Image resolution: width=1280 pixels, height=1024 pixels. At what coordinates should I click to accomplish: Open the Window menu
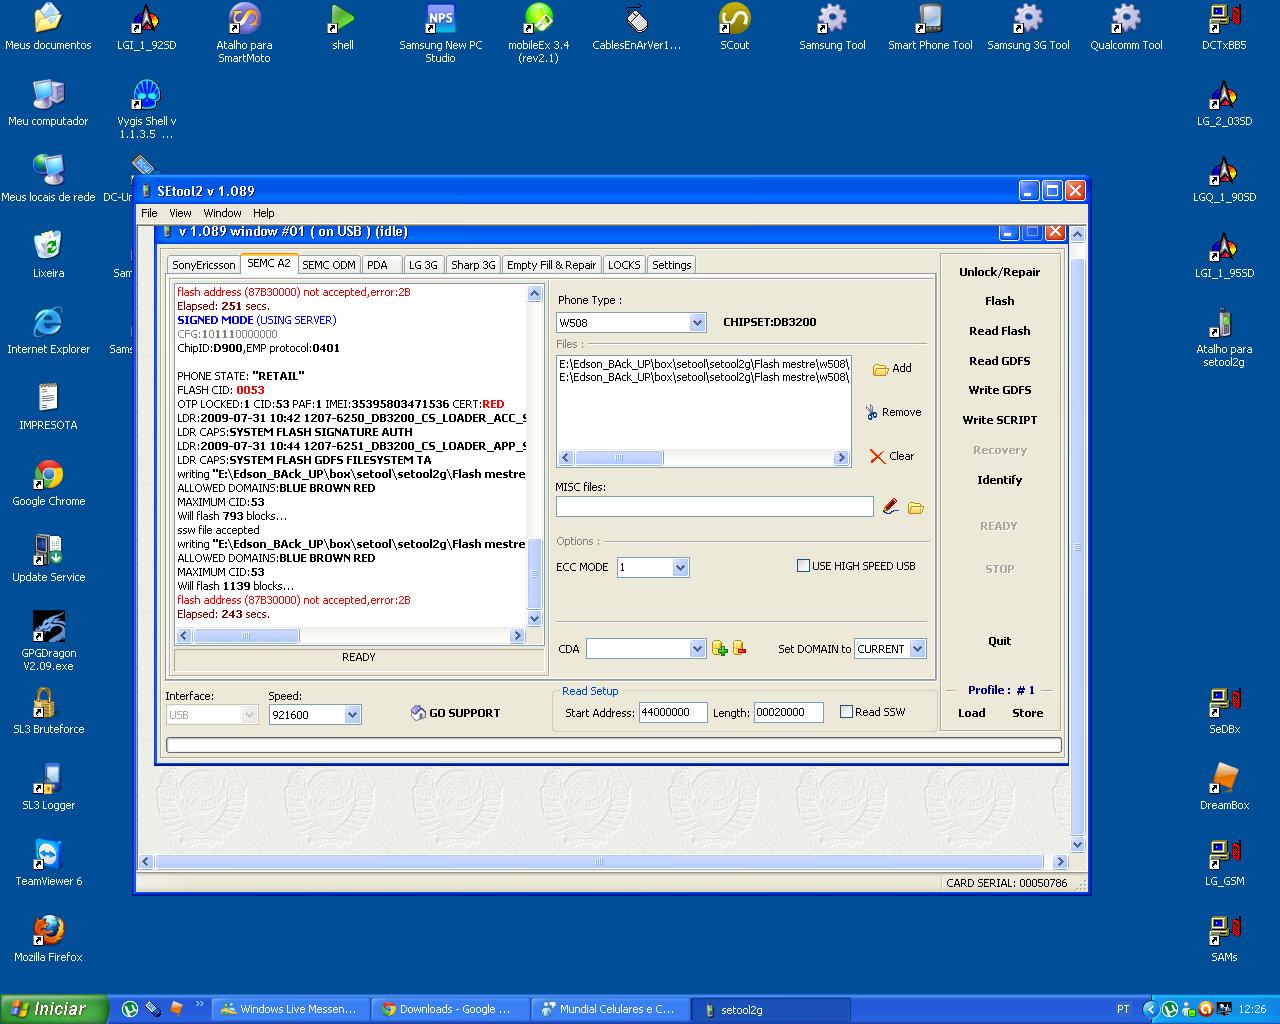point(222,213)
